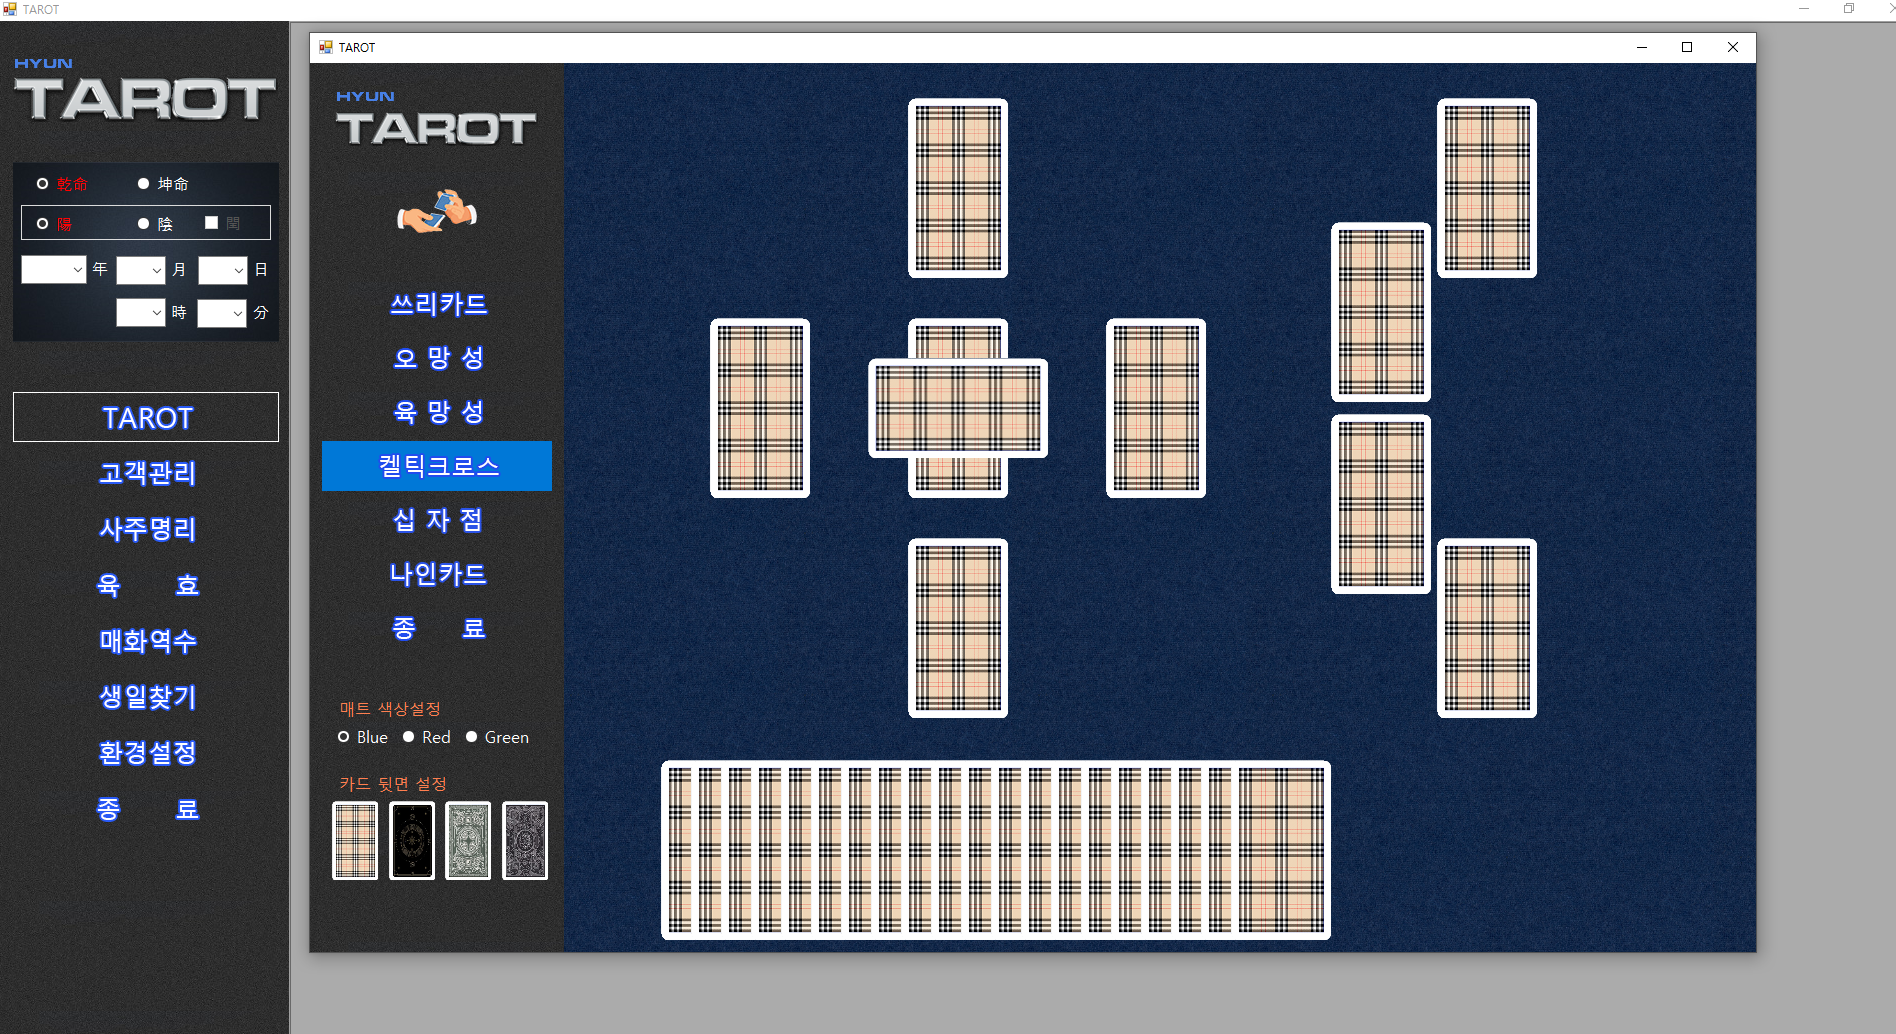Click 종료 in the spread menu
Viewport: 1896px width, 1034px height.
click(x=437, y=628)
